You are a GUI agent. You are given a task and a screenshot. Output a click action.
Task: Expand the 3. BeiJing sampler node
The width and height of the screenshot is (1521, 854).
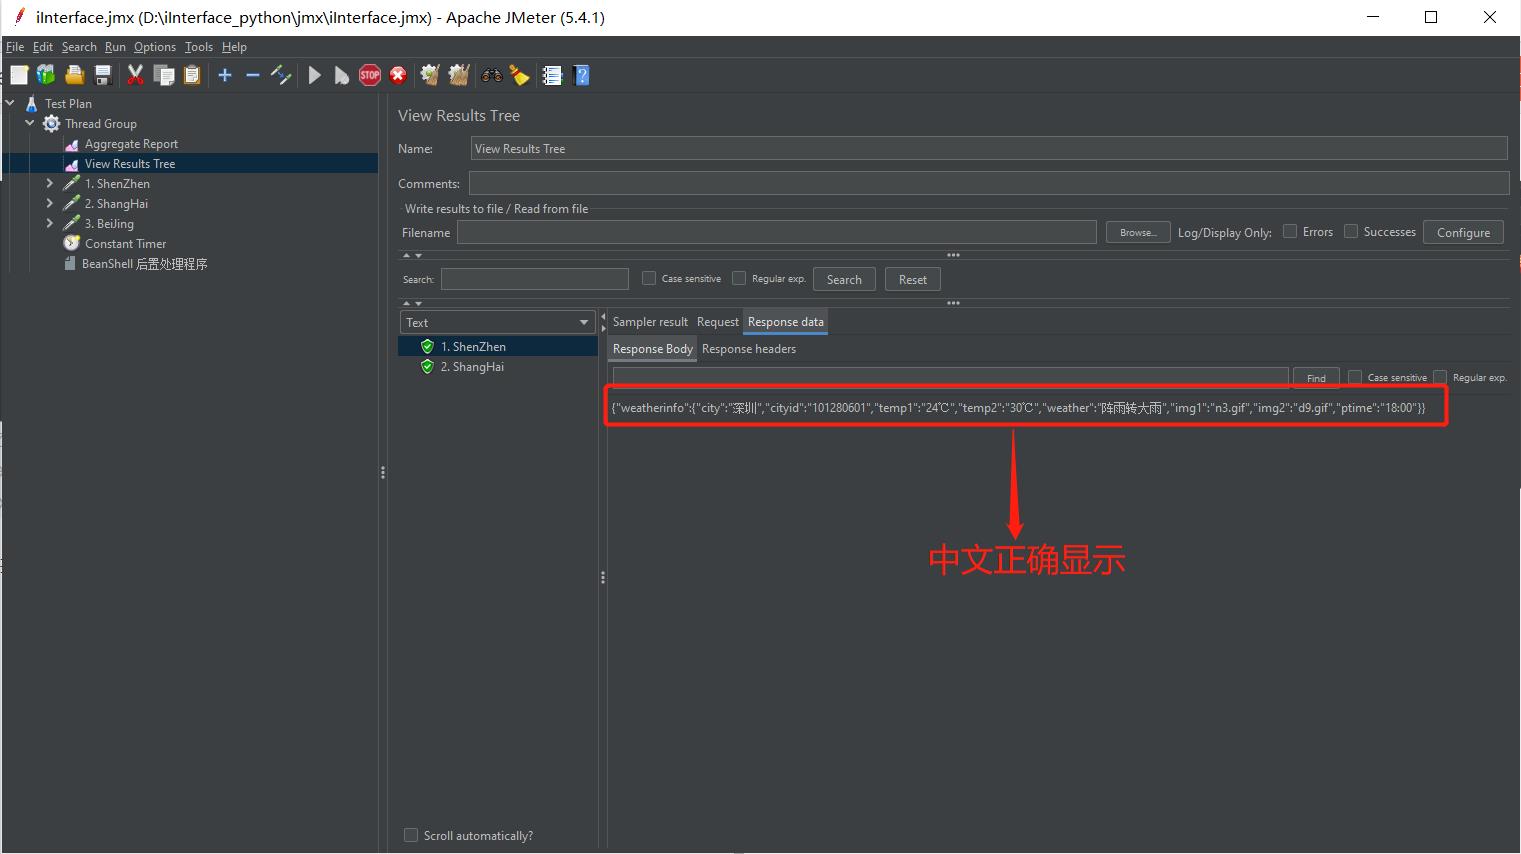tap(50, 223)
